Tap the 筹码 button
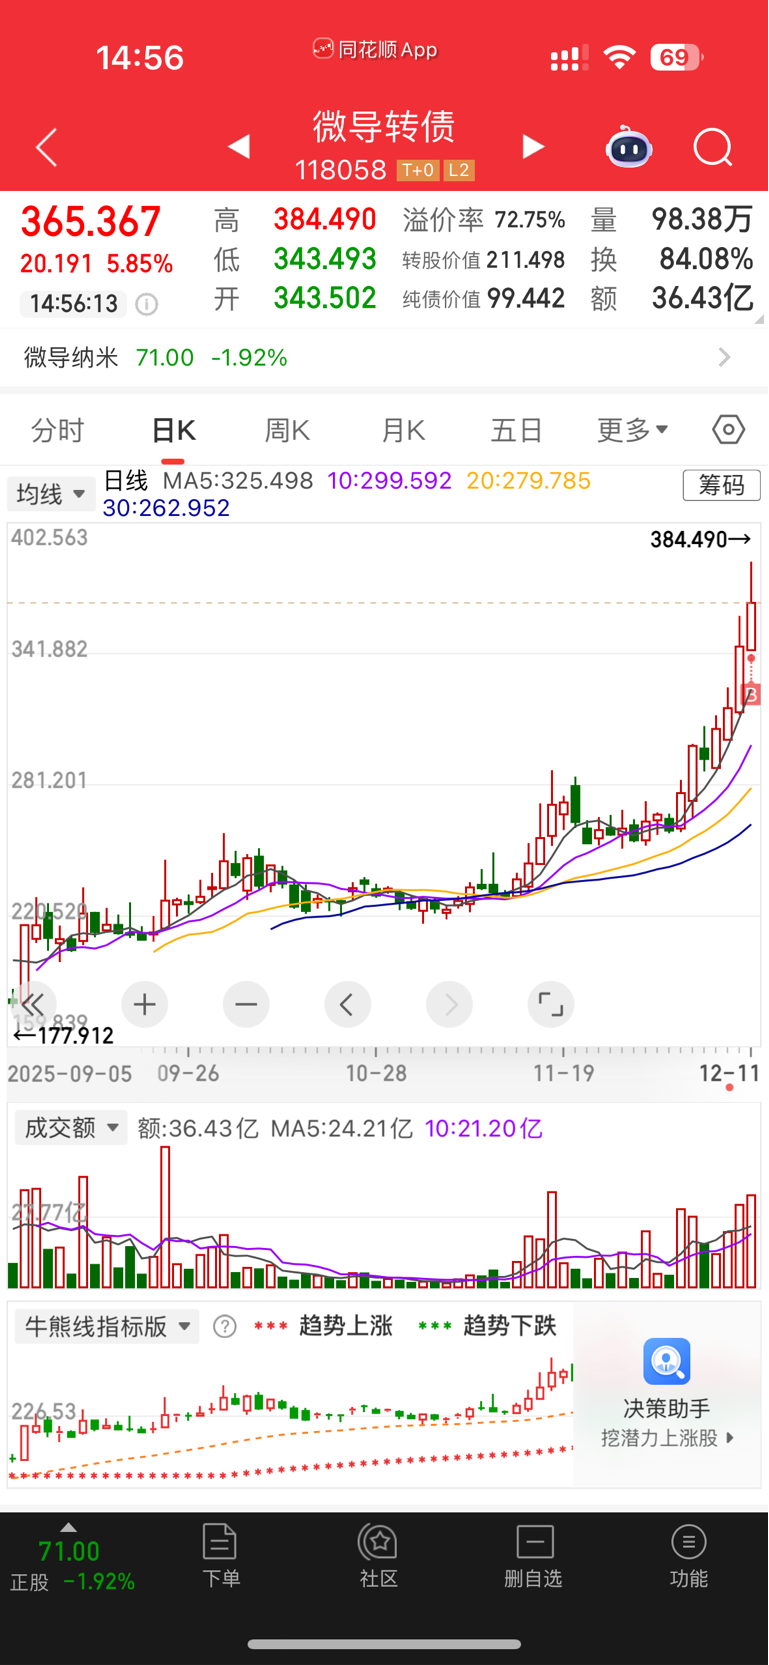The image size is (769, 1665). (x=721, y=485)
